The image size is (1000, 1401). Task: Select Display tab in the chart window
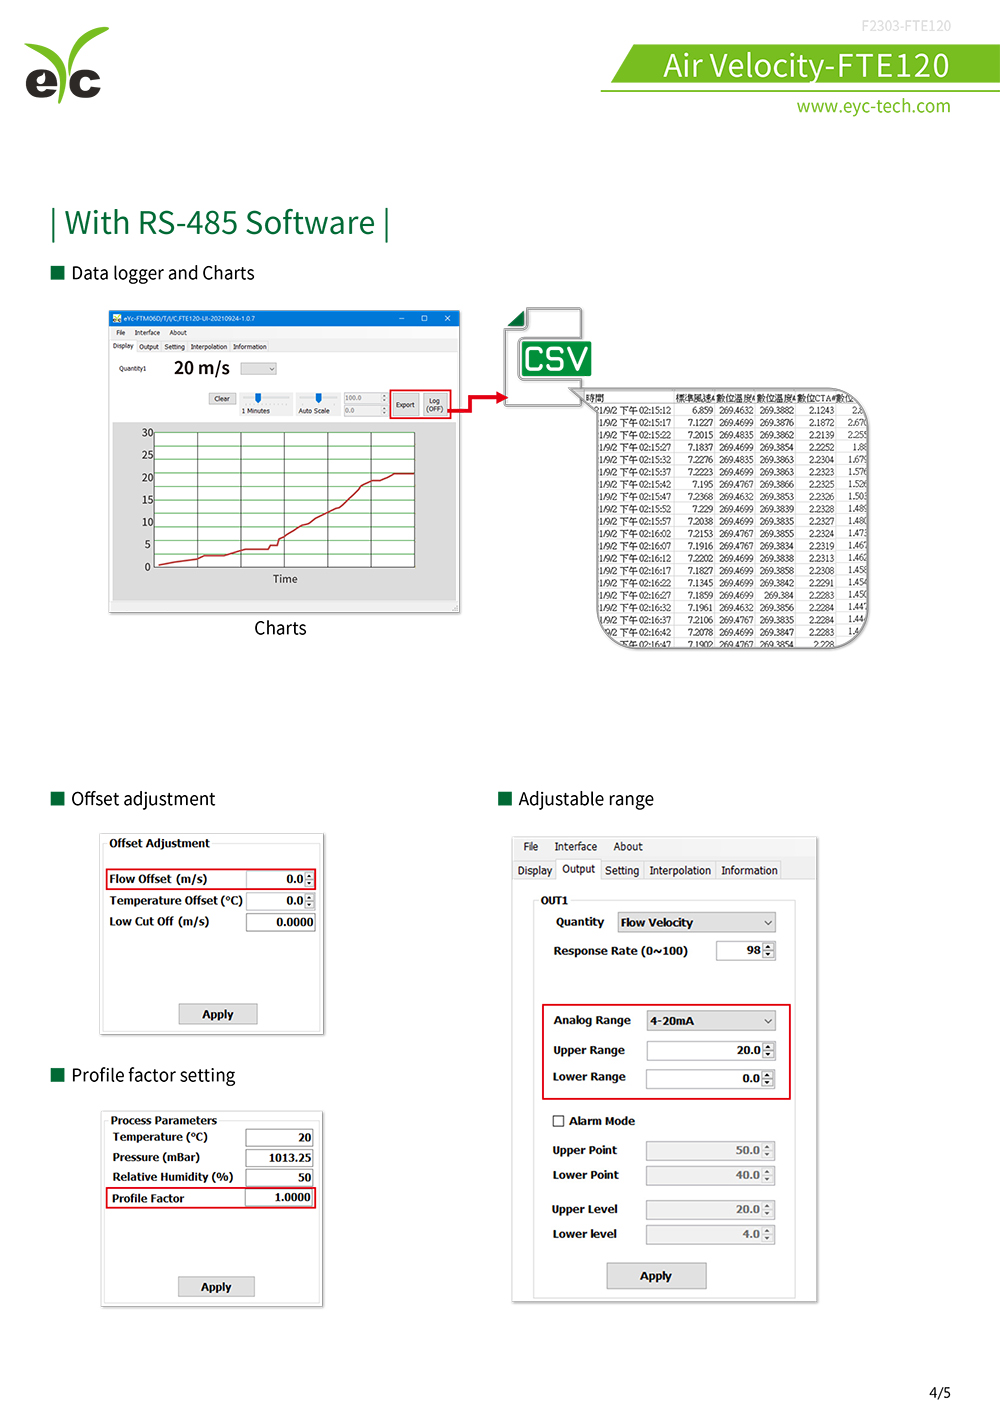(x=123, y=346)
